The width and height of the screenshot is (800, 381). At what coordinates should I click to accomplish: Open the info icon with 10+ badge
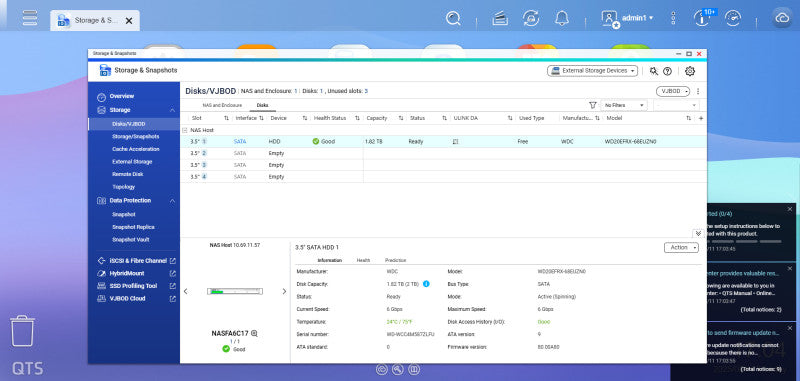click(703, 18)
